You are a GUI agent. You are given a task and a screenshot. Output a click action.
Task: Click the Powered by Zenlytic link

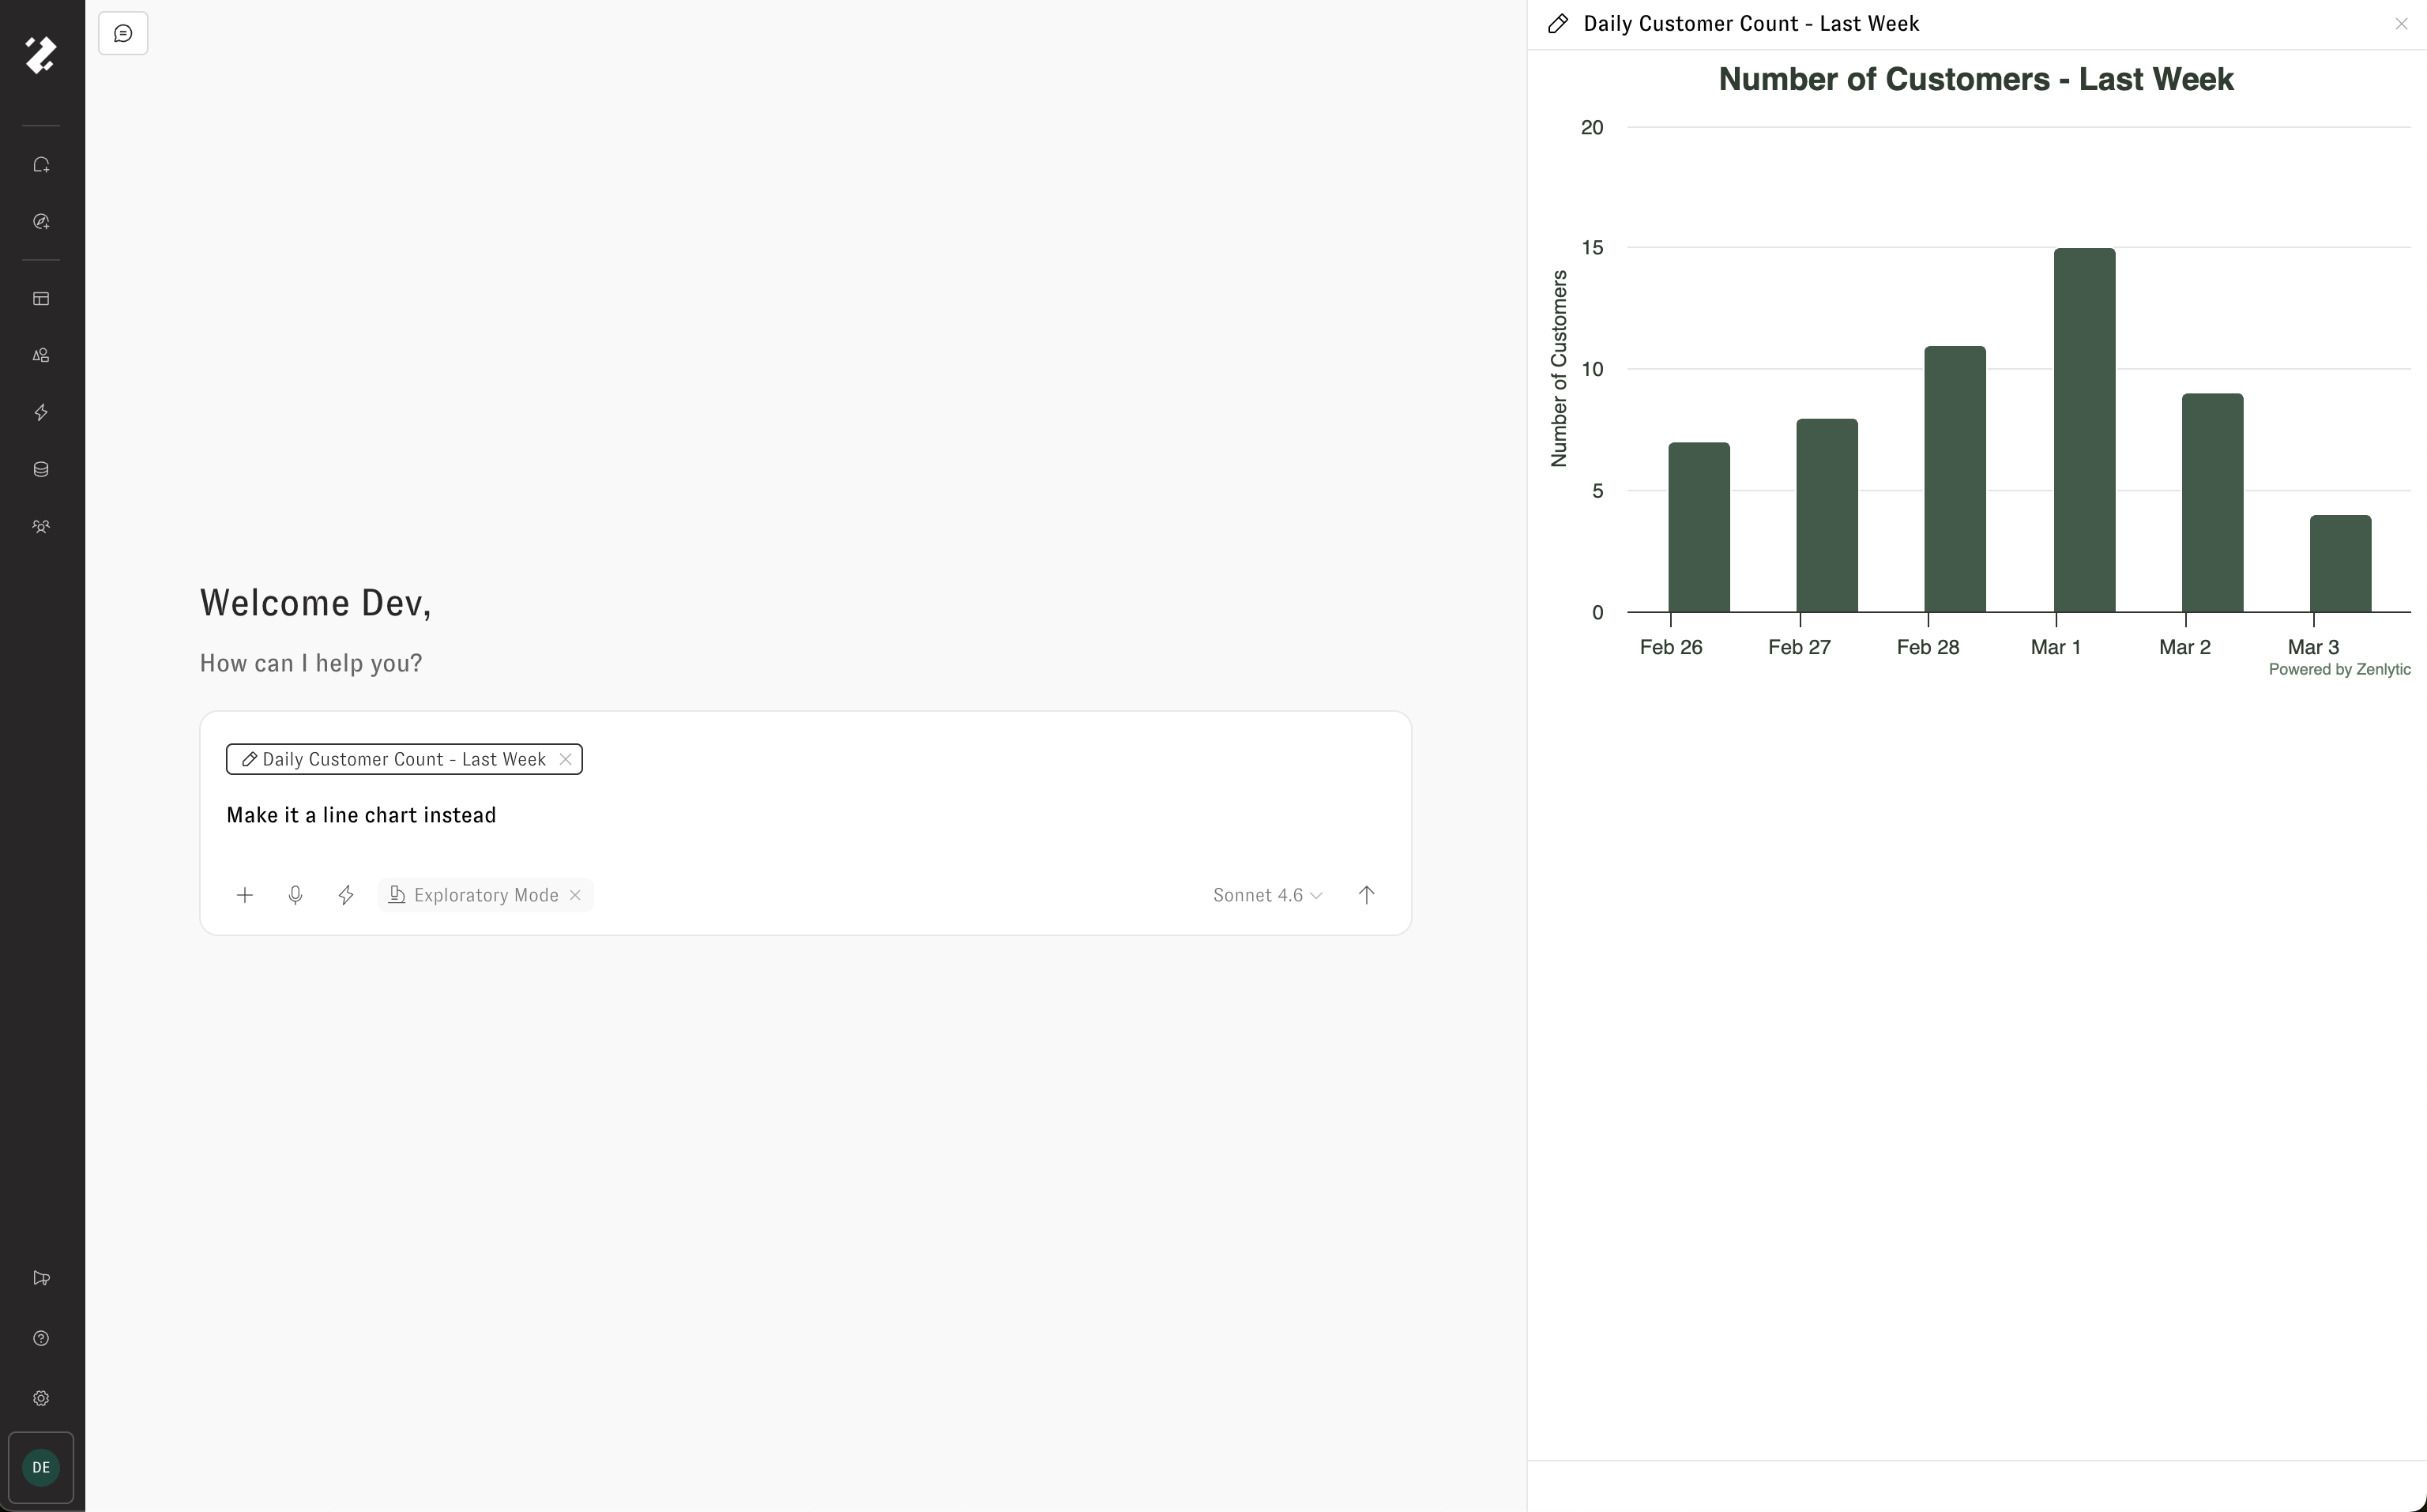[x=2339, y=670]
